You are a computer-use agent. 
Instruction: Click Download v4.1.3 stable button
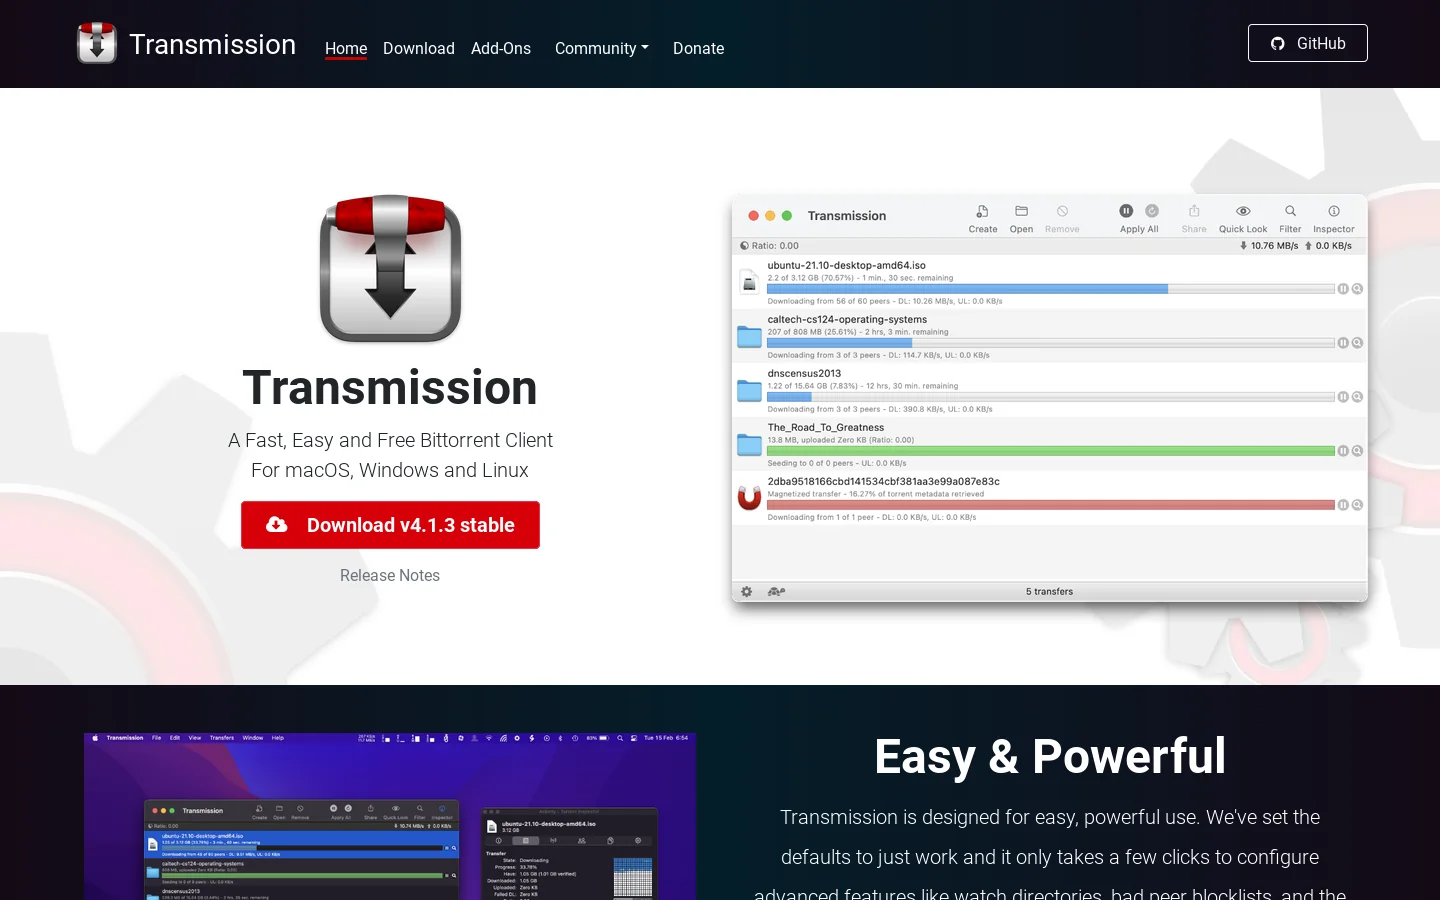(x=390, y=525)
